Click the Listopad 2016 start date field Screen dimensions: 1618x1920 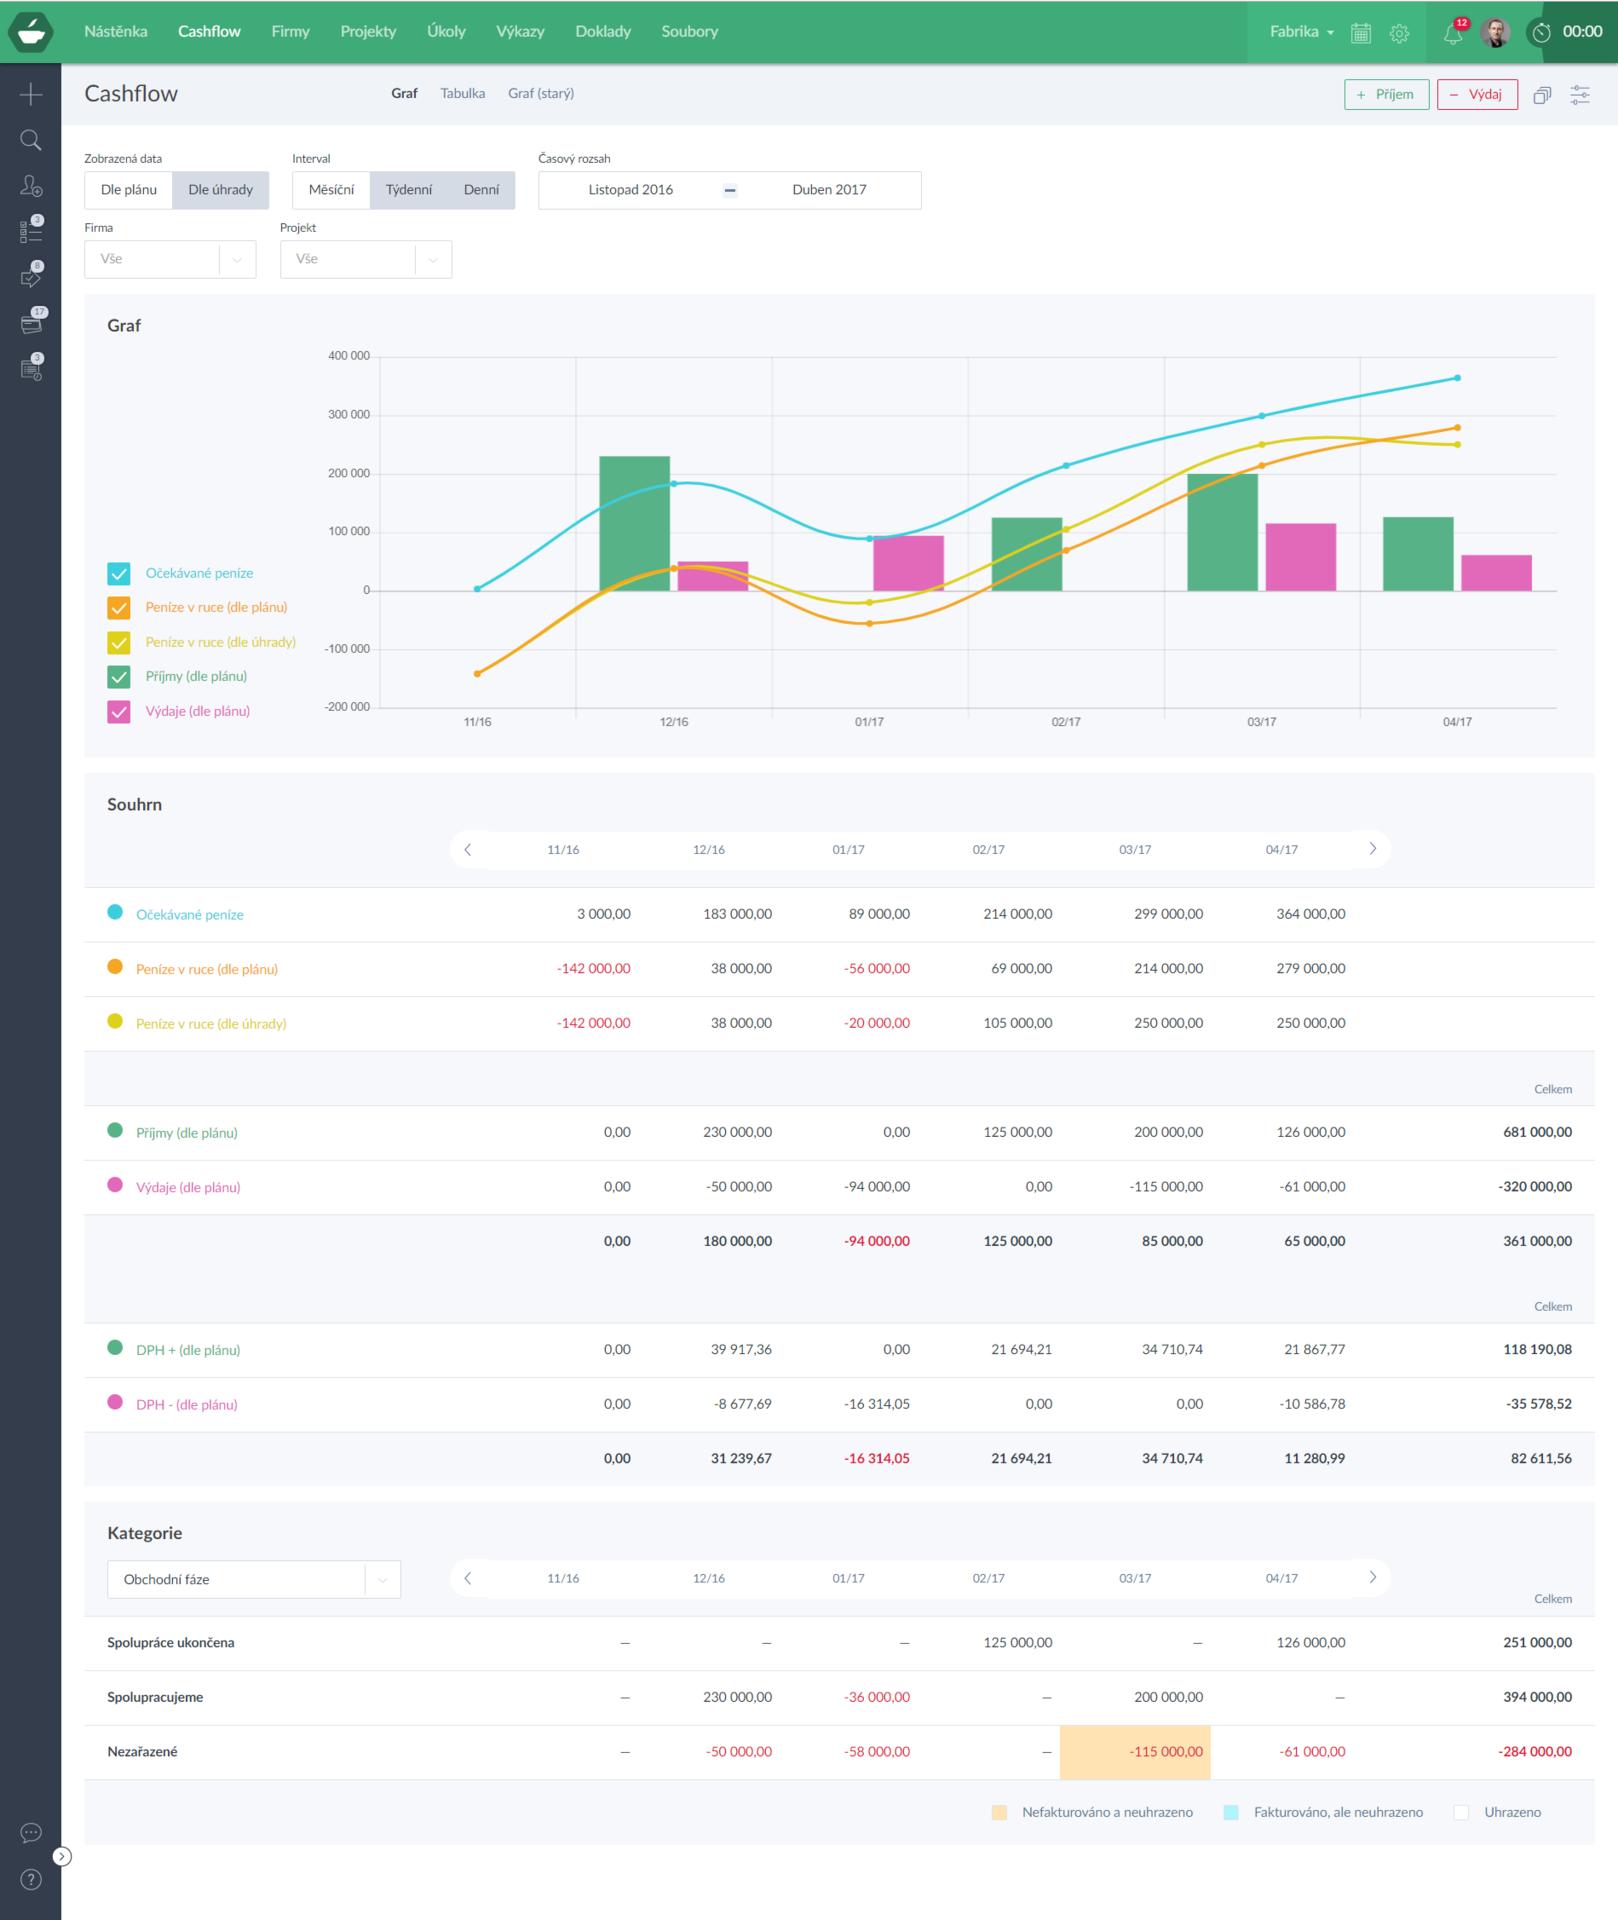tap(630, 190)
